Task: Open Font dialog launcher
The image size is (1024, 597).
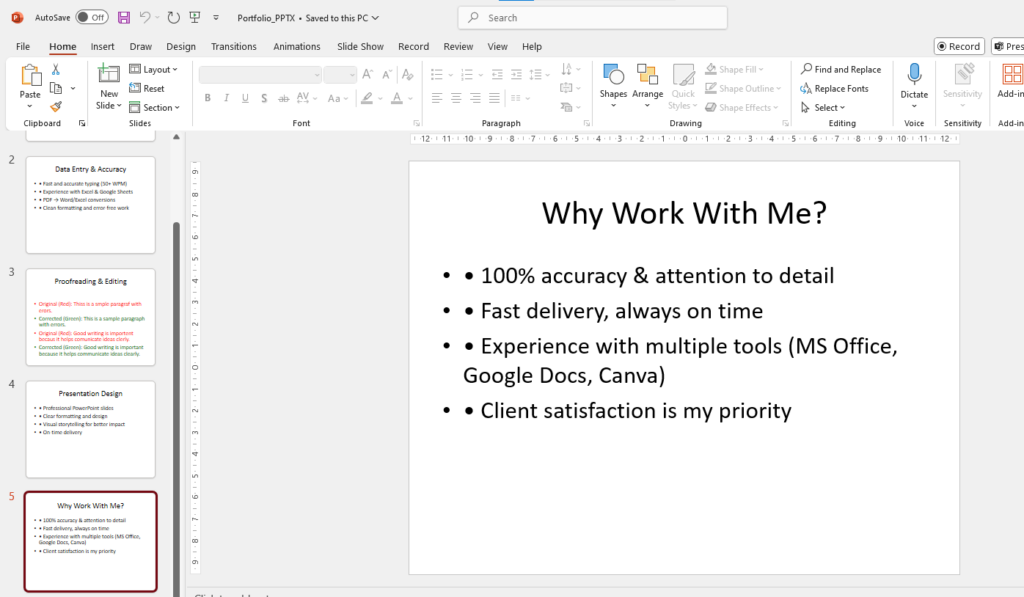Action: coord(417,123)
